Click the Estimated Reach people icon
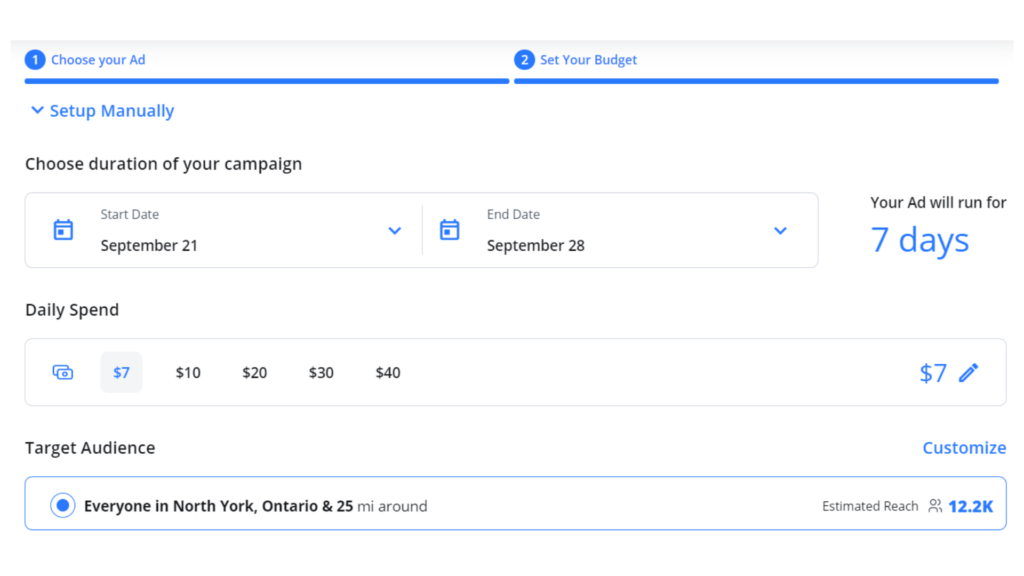 pyautogui.click(x=935, y=506)
